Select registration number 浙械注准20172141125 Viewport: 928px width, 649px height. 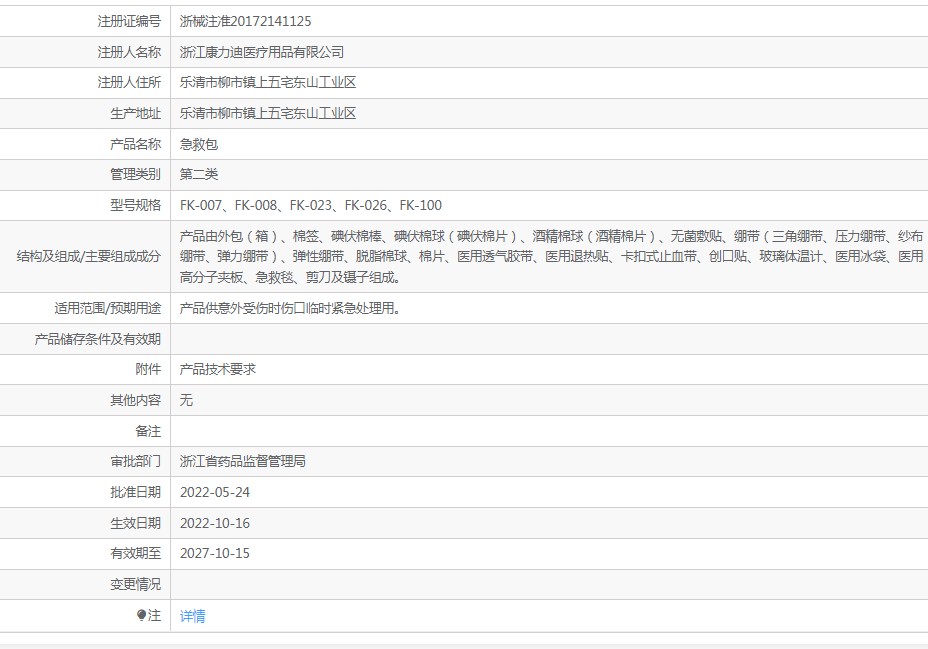tap(246, 21)
